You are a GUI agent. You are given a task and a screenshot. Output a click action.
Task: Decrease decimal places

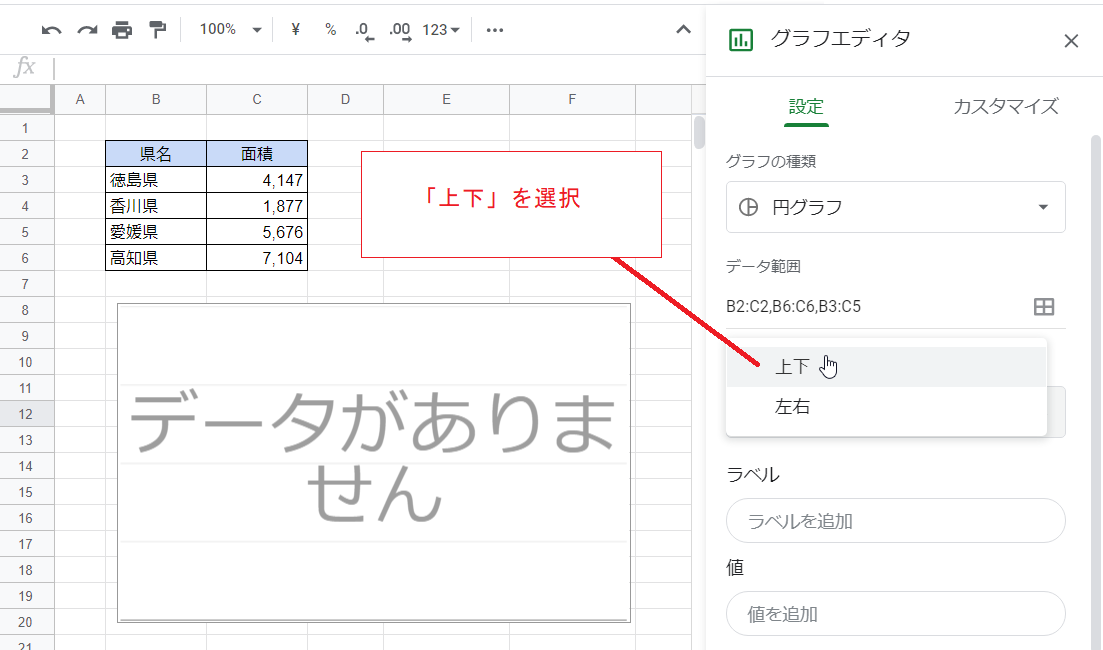coord(364,30)
